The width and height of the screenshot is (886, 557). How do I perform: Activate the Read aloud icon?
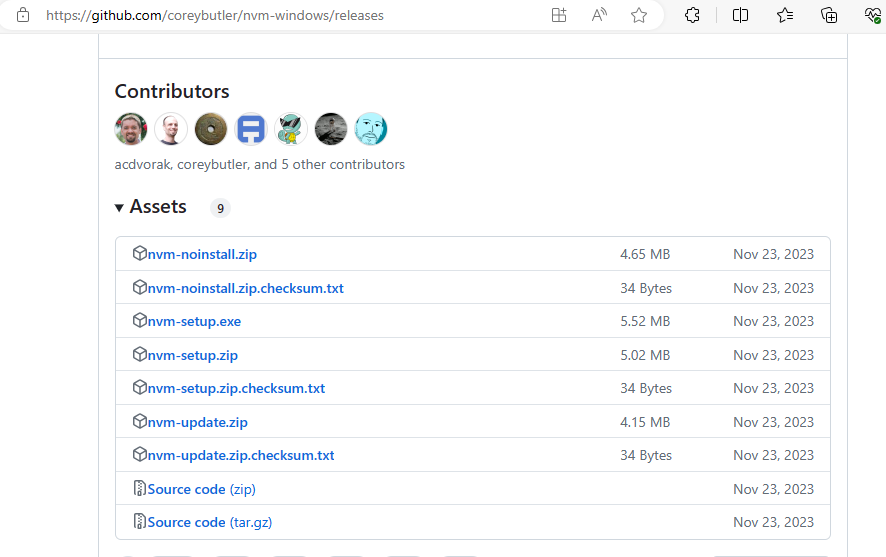click(599, 15)
